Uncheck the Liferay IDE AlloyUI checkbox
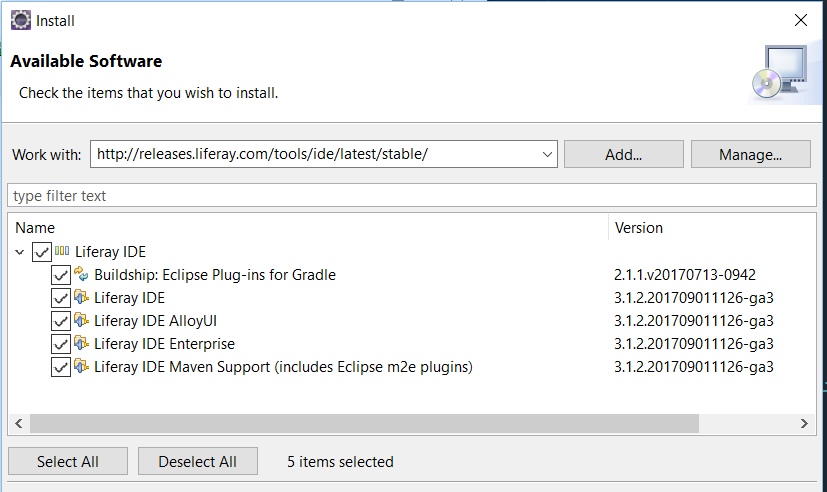 (x=61, y=321)
